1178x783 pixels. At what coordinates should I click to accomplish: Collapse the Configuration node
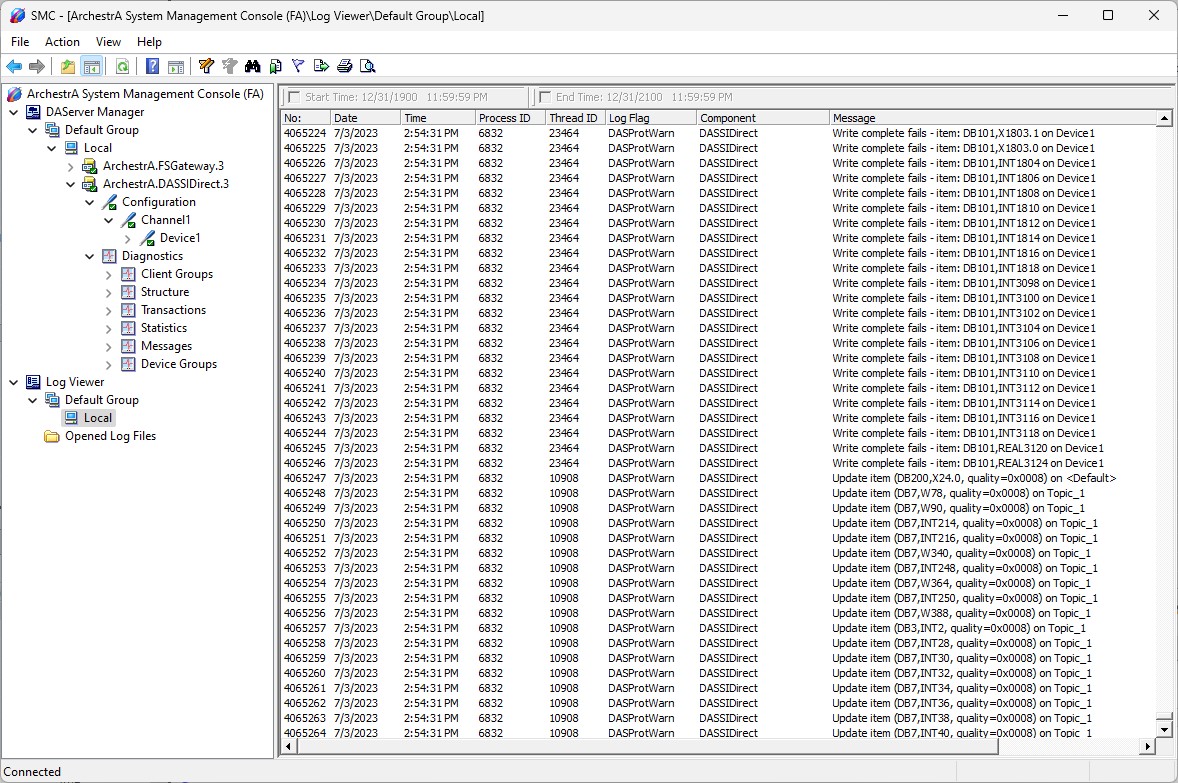(89, 202)
